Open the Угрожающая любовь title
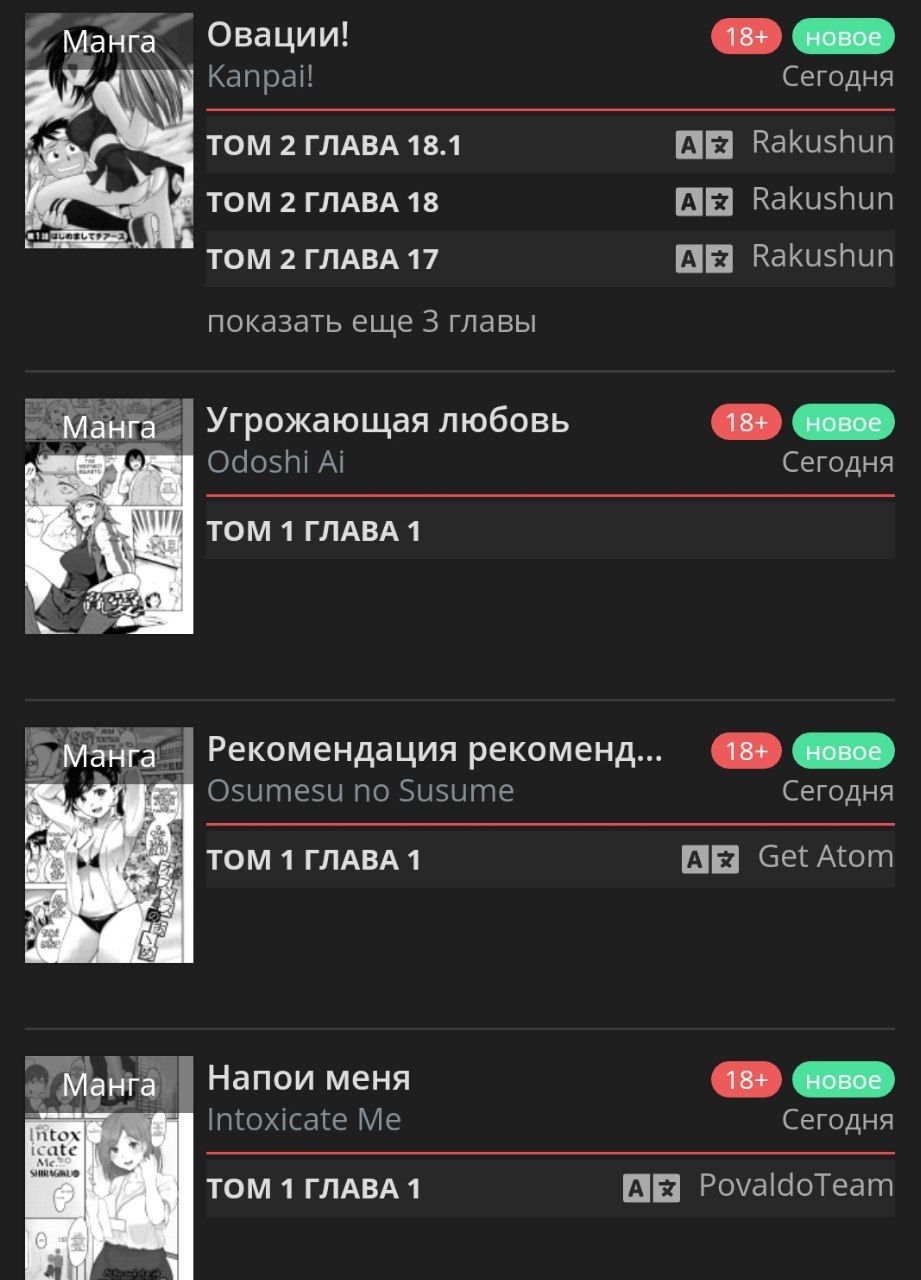921x1280 pixels. point(388,421)
